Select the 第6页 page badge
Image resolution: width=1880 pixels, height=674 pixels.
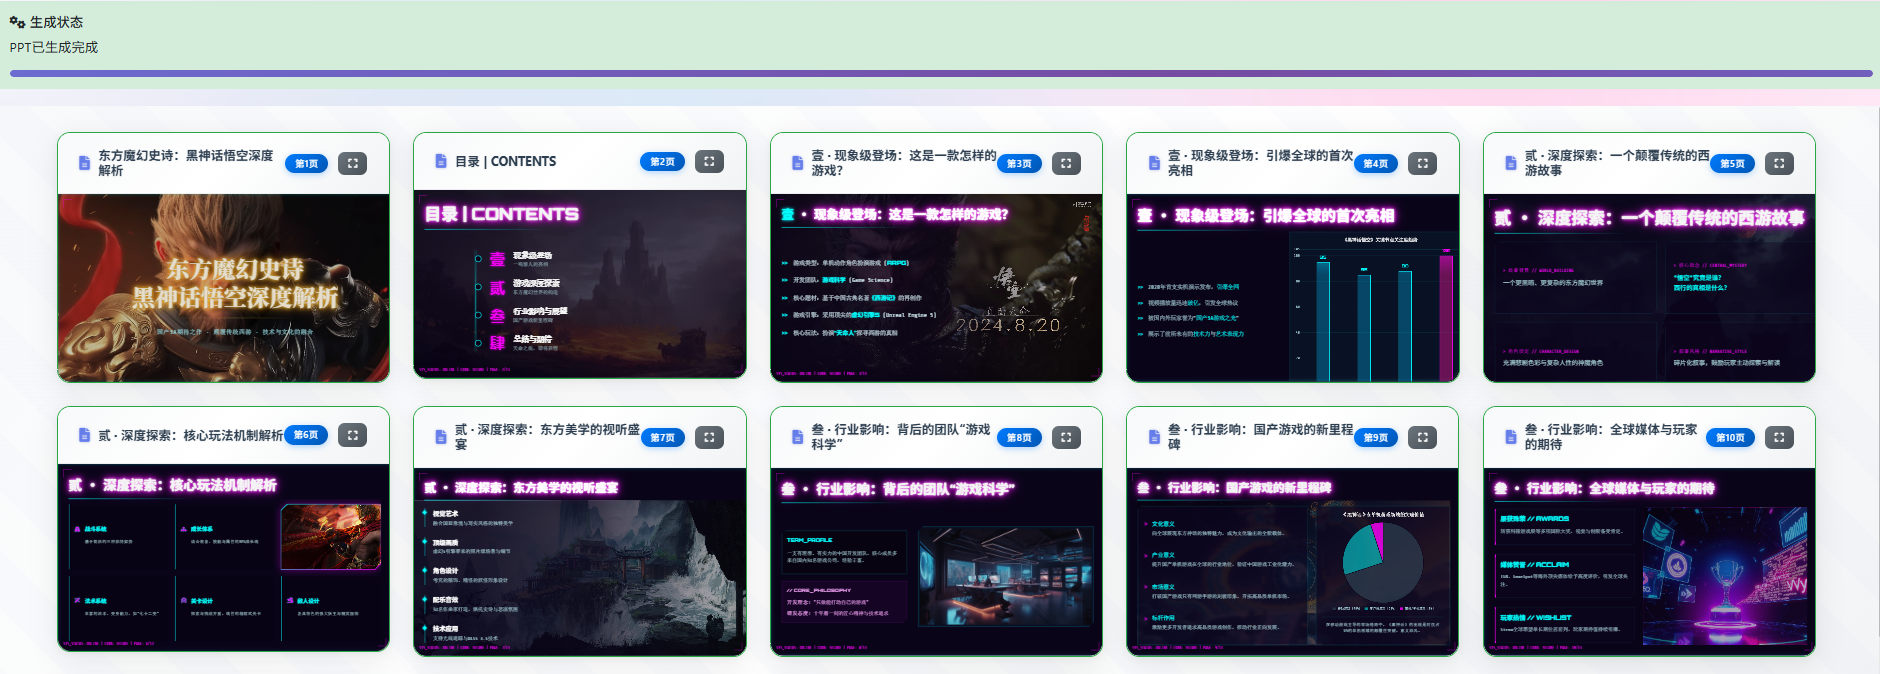click(x=306, y=435)
